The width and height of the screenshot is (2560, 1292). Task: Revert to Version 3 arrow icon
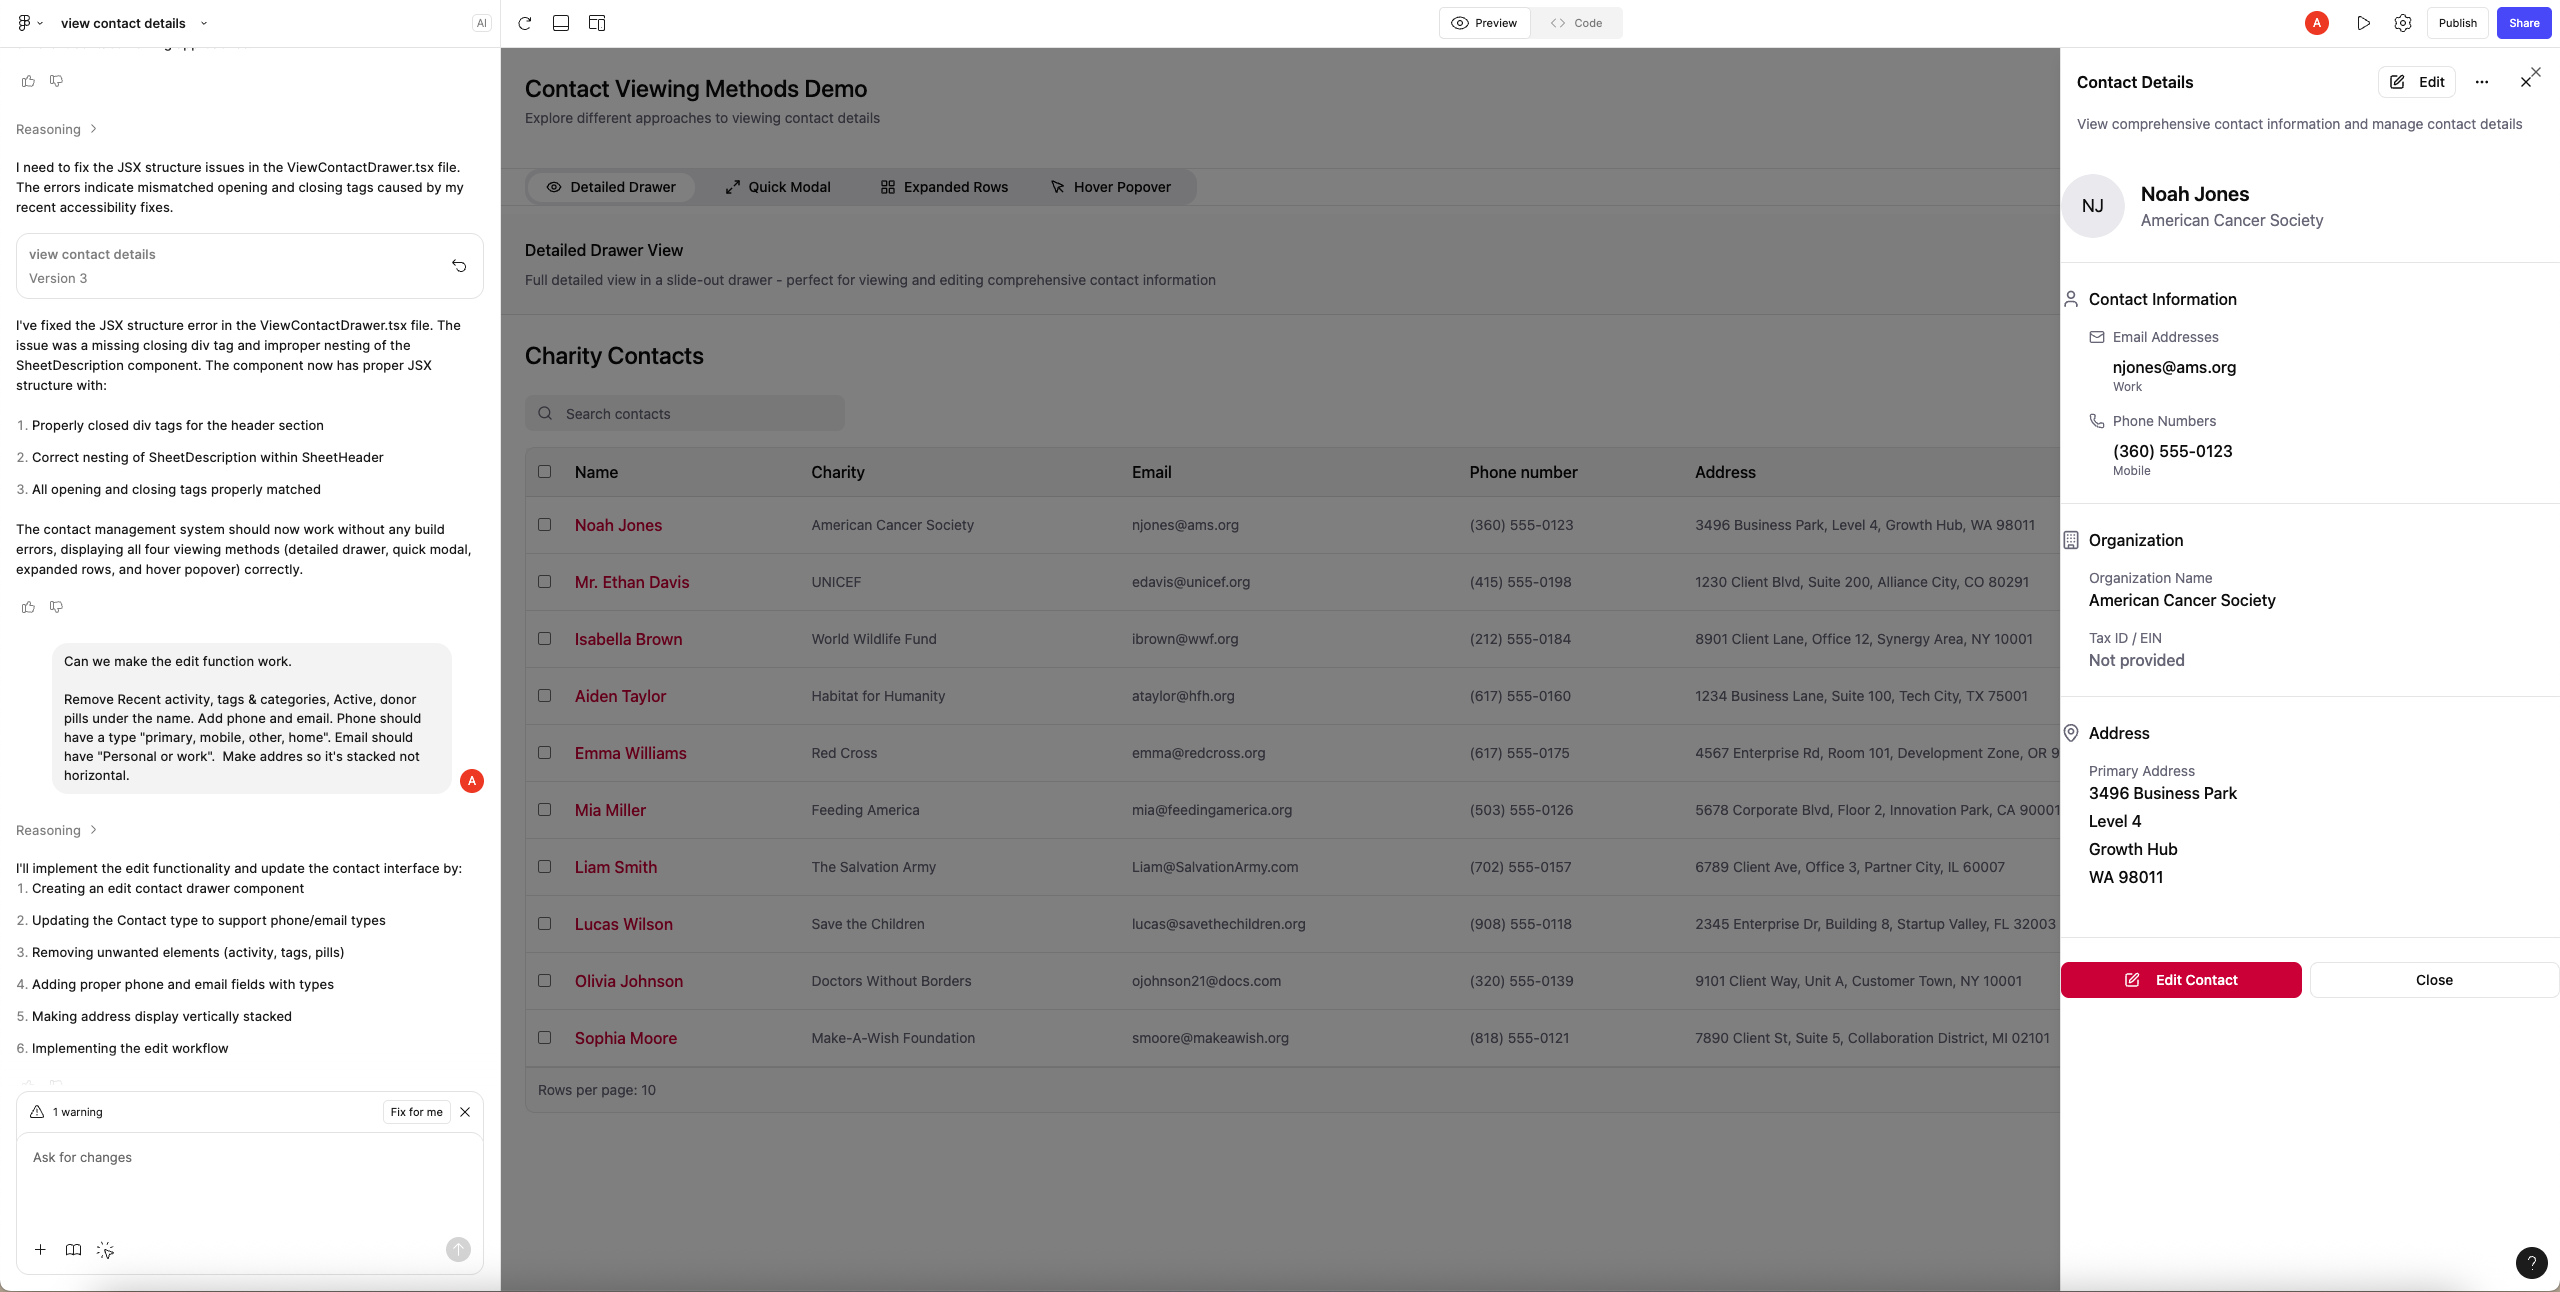(x=459, y=266)
